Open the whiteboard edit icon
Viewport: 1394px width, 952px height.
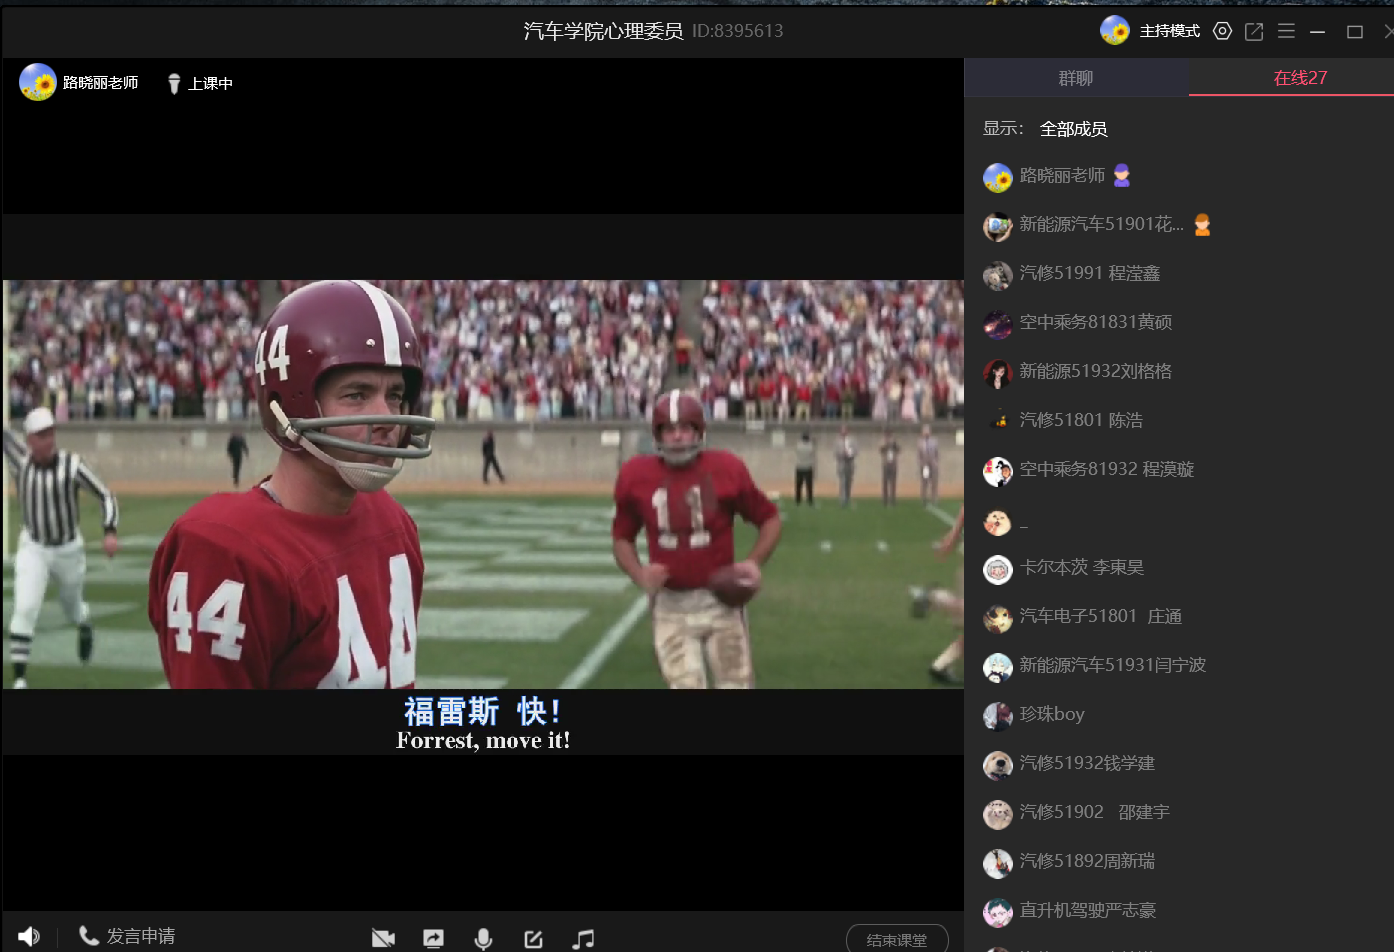tap(533, 938)
